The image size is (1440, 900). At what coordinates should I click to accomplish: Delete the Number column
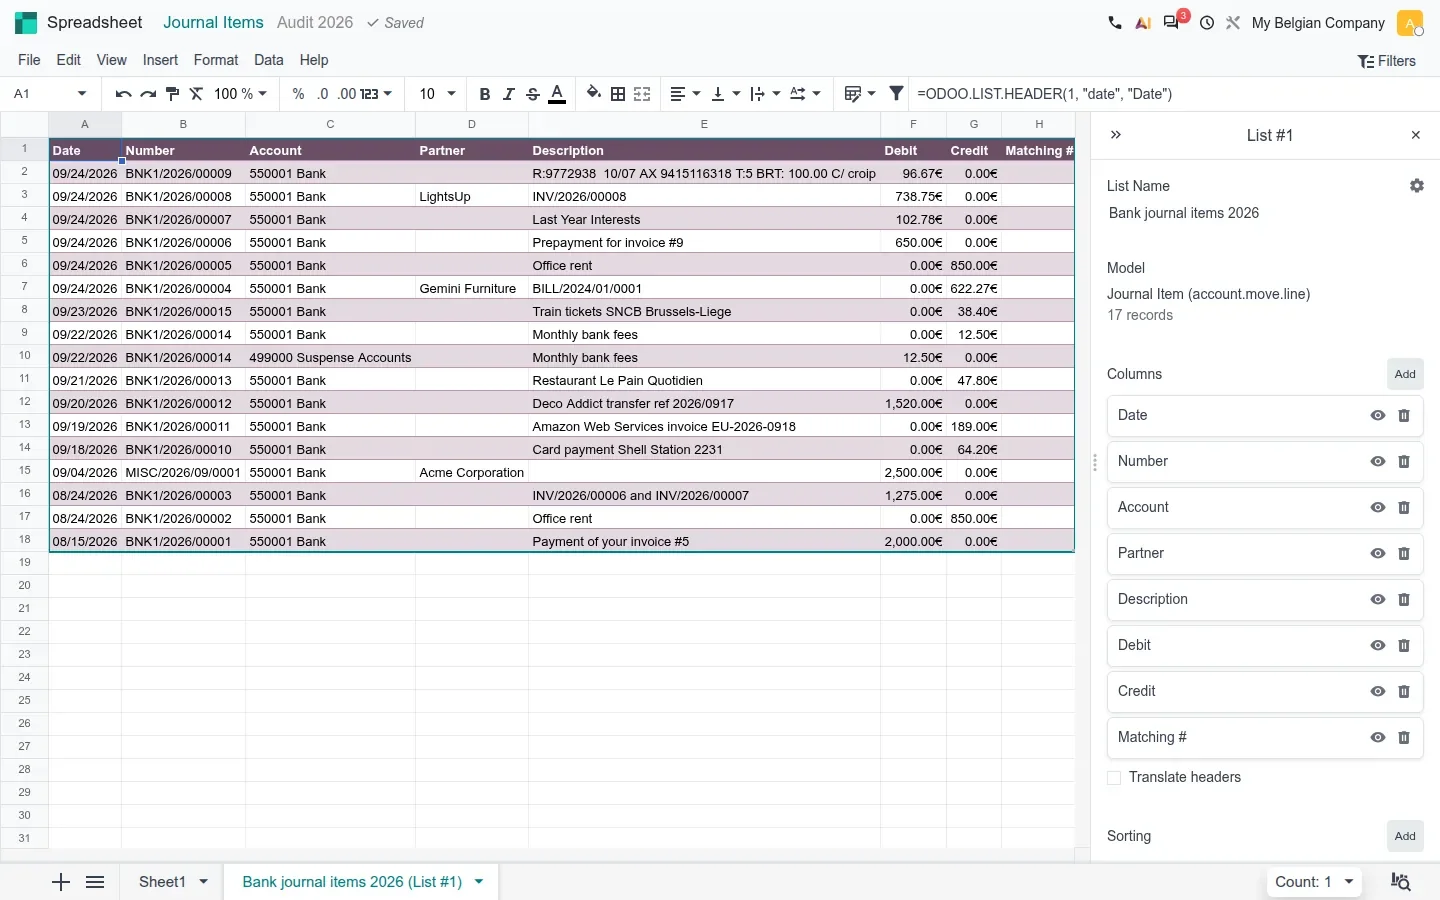tap(1404, 462)
